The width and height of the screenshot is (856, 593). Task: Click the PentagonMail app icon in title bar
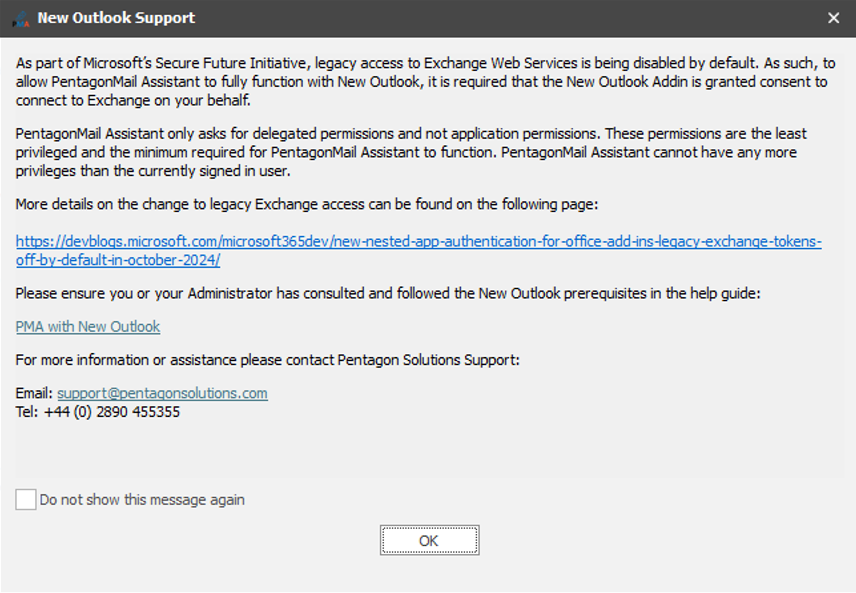pos(19,18)
